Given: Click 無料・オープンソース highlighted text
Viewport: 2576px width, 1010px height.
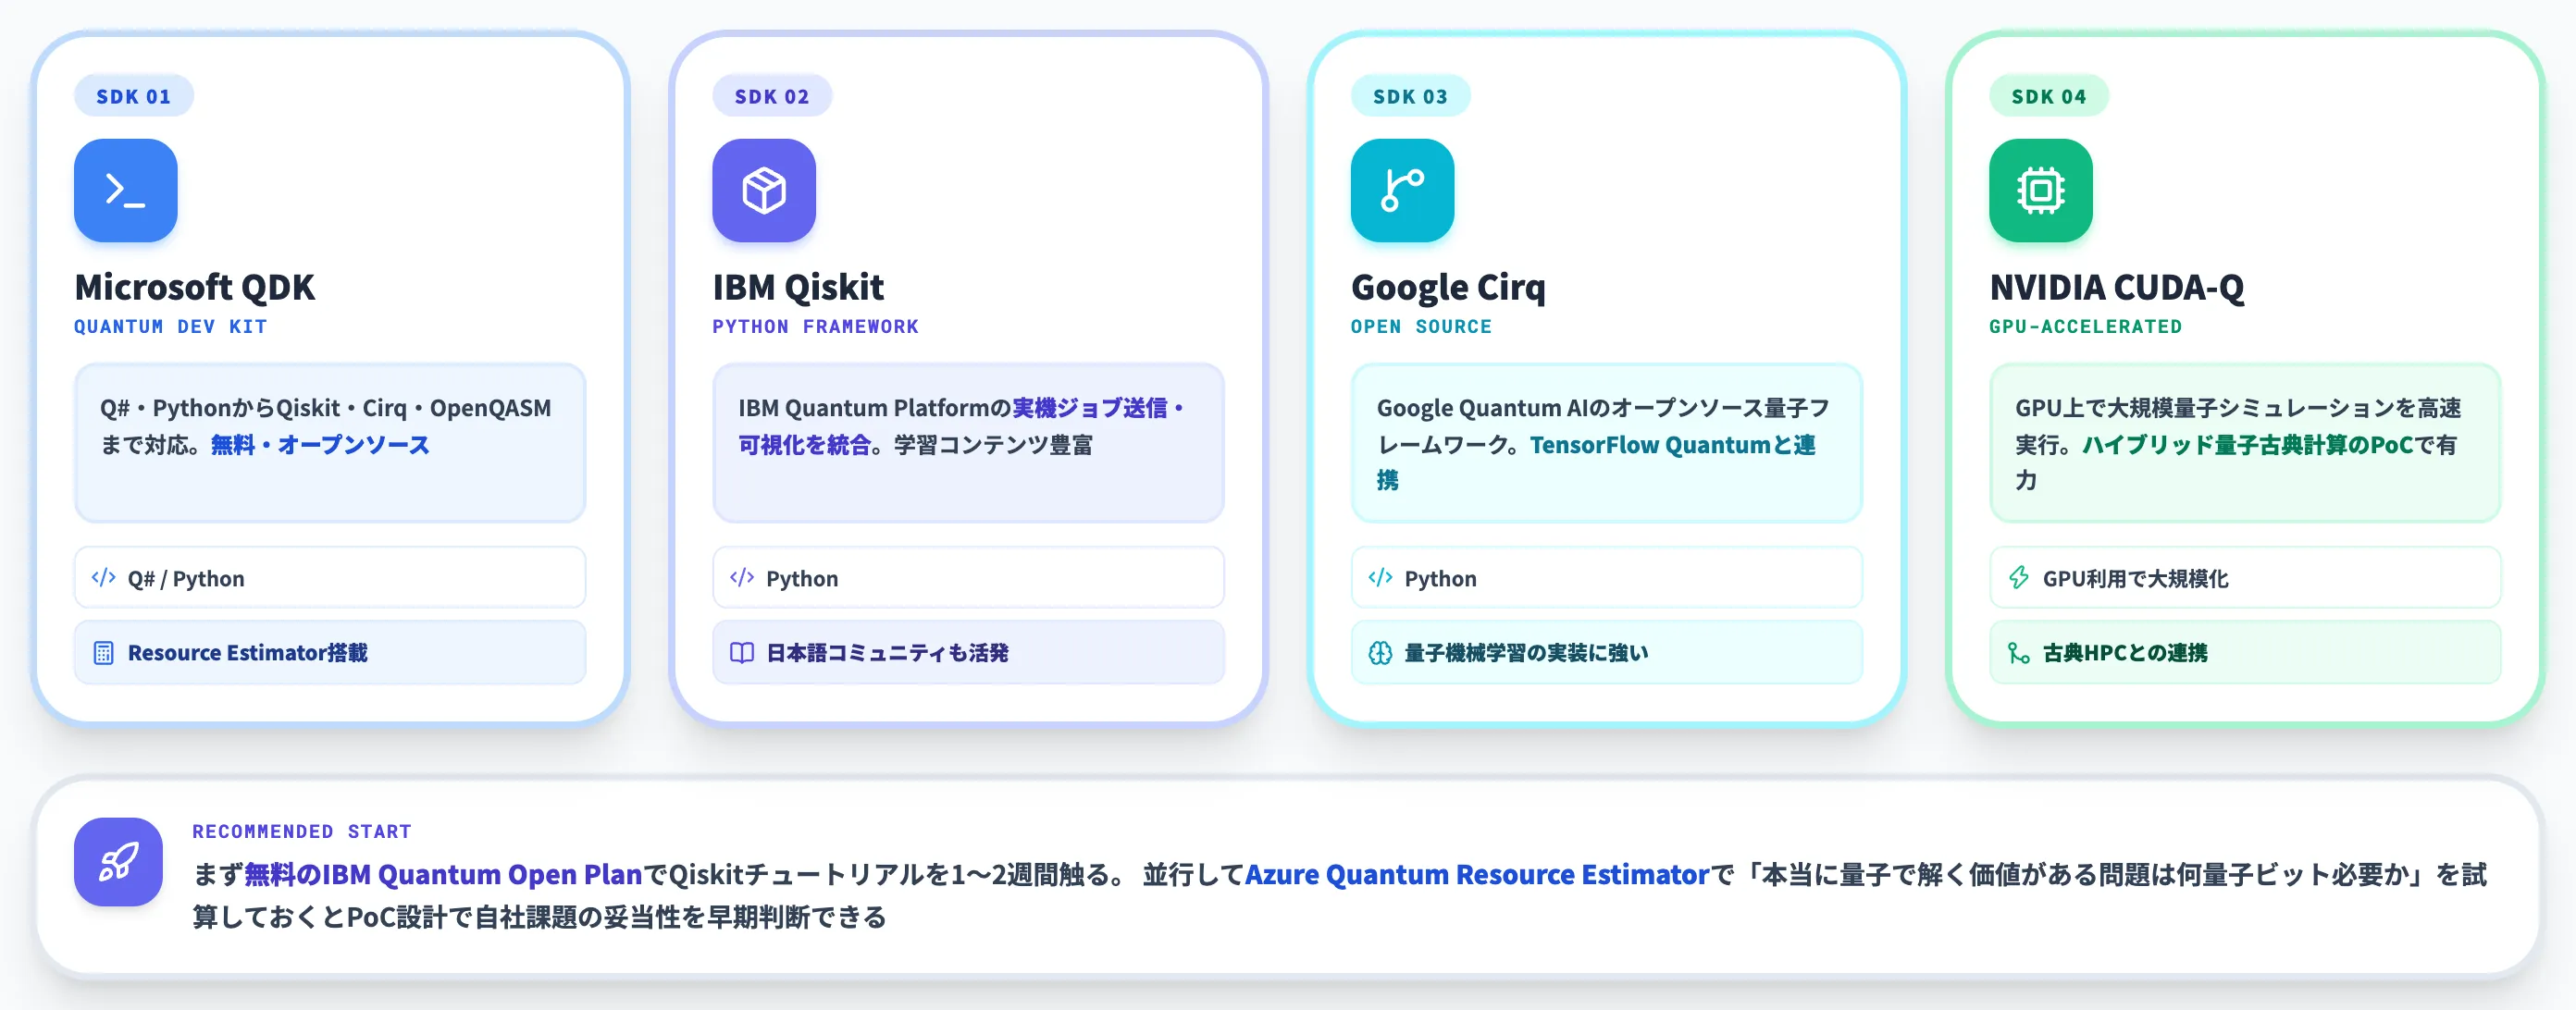Looking at the screenshot, I should click(320, 445).
